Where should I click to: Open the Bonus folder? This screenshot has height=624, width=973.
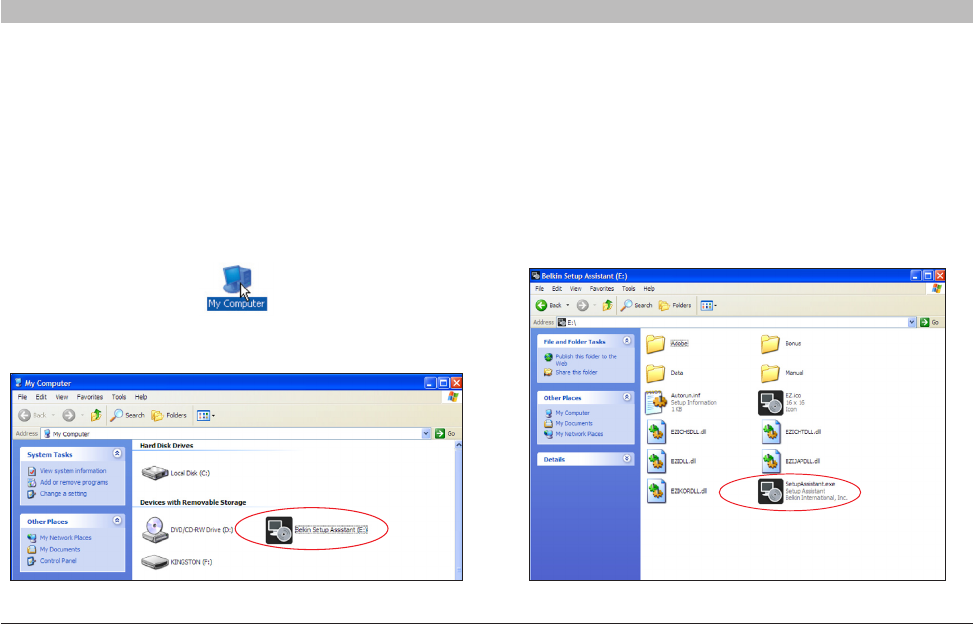782,344
